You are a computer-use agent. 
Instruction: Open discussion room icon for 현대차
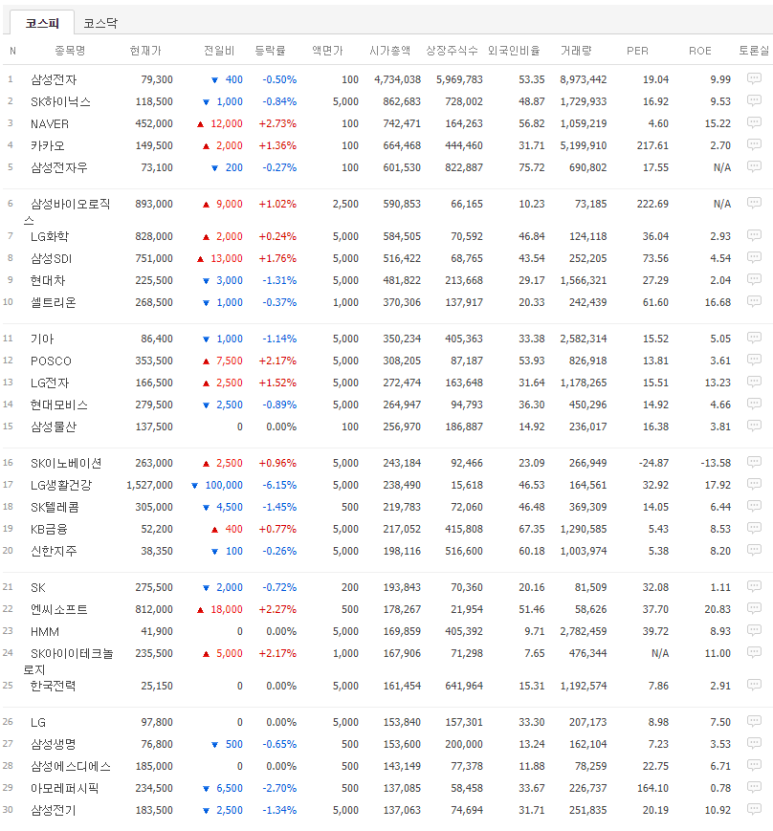753,279
